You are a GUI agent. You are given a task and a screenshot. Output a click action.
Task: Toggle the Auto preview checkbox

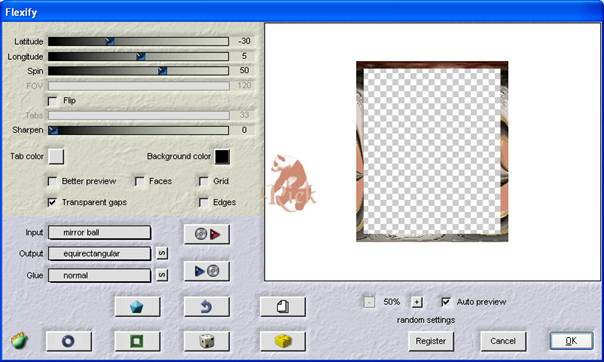446,302
